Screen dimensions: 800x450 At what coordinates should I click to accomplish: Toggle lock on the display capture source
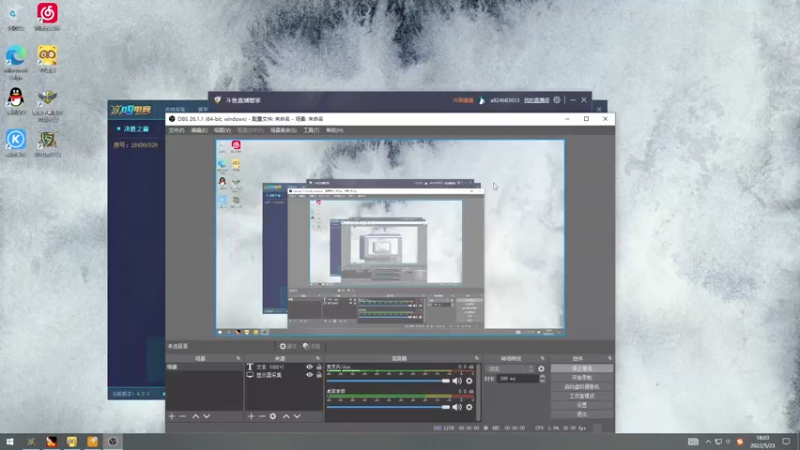(x=319, y=375)
